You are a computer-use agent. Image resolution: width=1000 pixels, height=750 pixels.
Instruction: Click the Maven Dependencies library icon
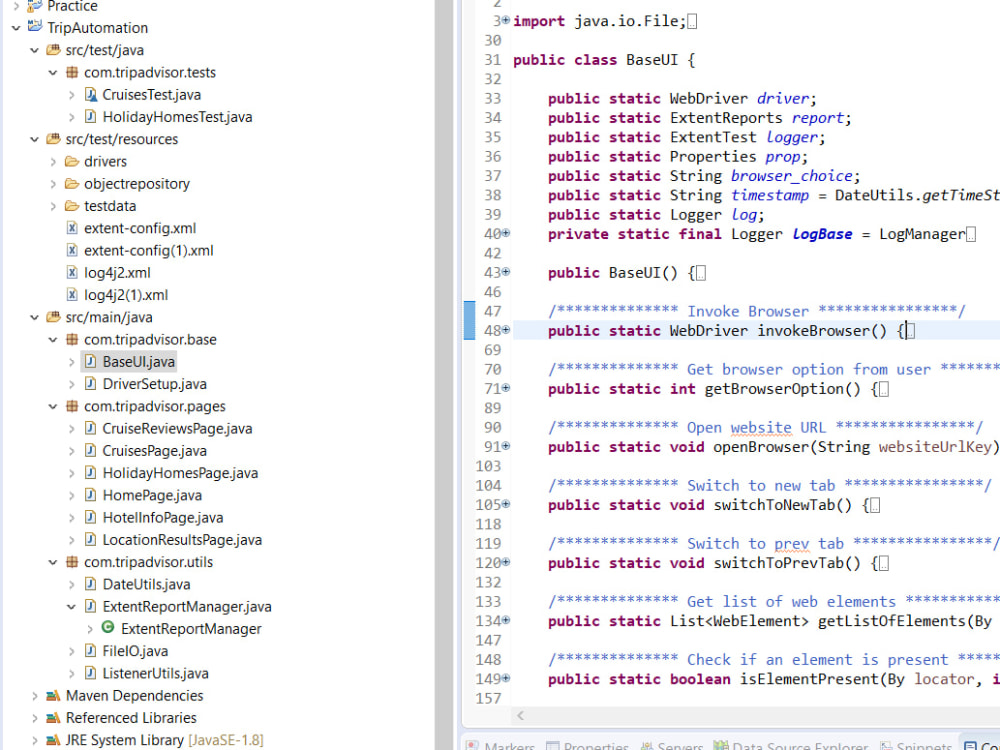click(52, 695)
